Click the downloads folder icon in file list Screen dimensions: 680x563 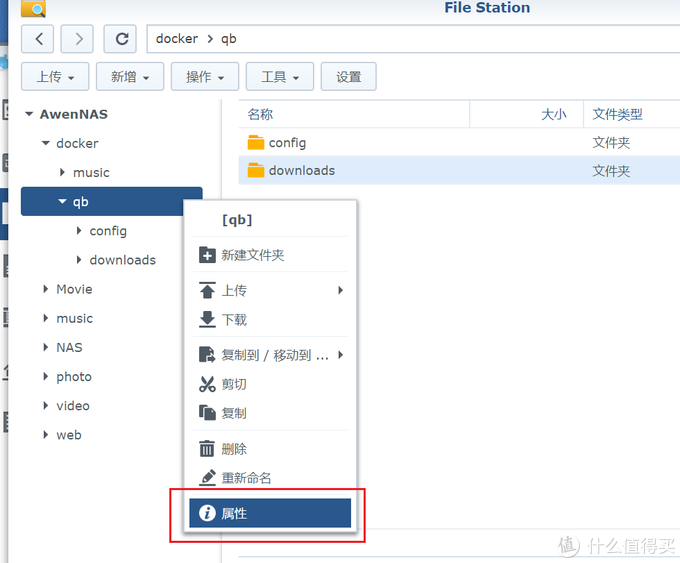pos(256,171)
